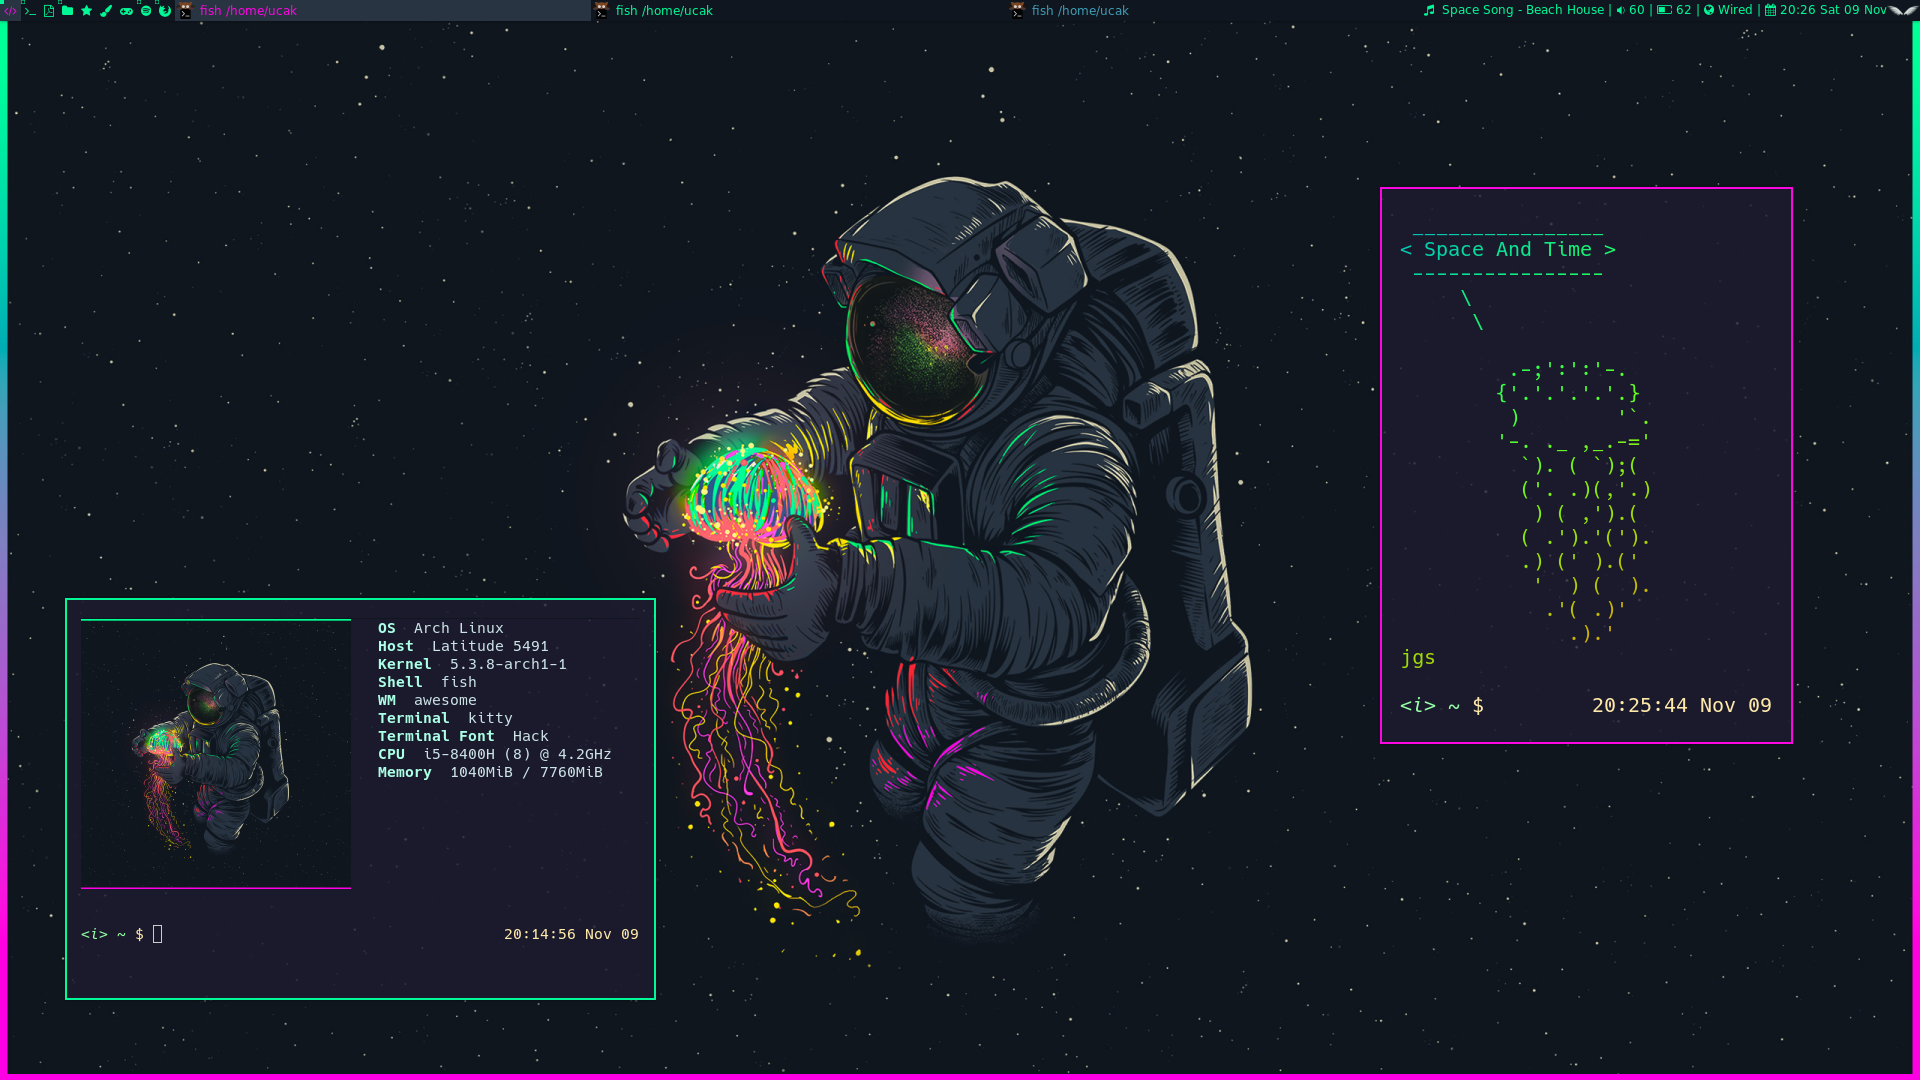
Task: Open the Firefox browser tag
Action: click(x=165, y=11)
